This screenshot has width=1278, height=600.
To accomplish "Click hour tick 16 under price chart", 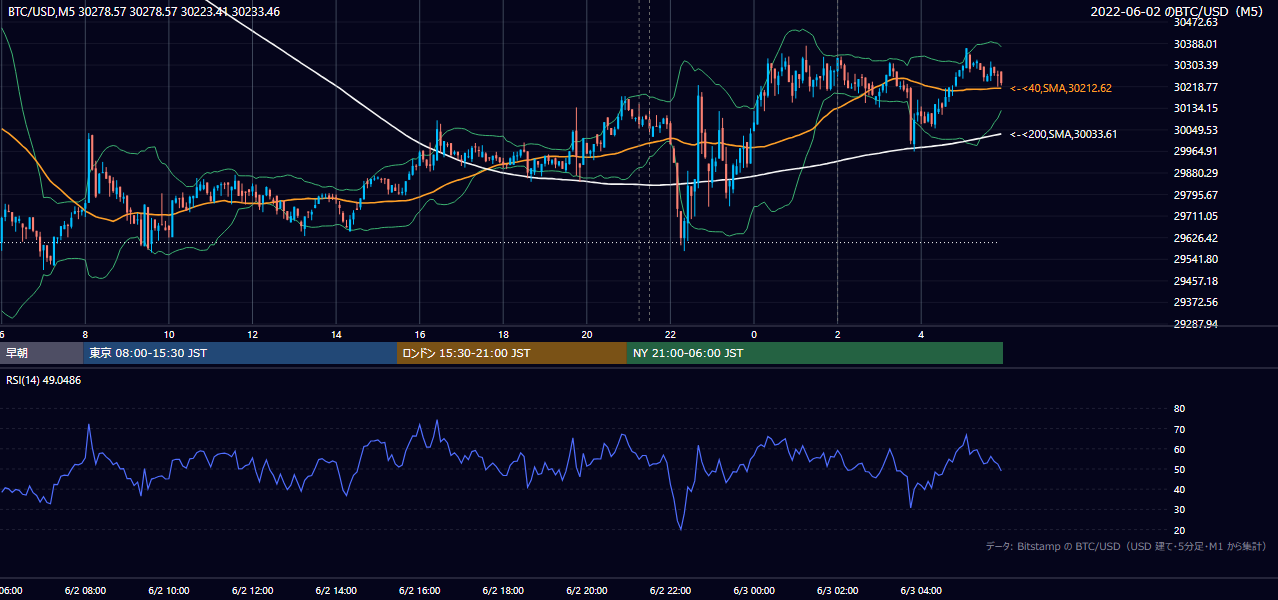I will coord(420,334).
